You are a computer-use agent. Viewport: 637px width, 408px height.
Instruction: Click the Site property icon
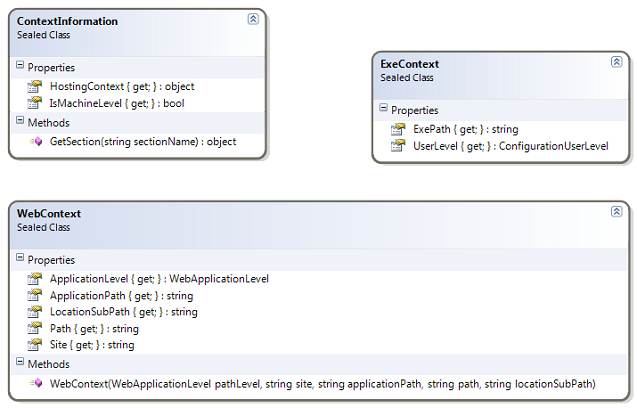(35, 345)
